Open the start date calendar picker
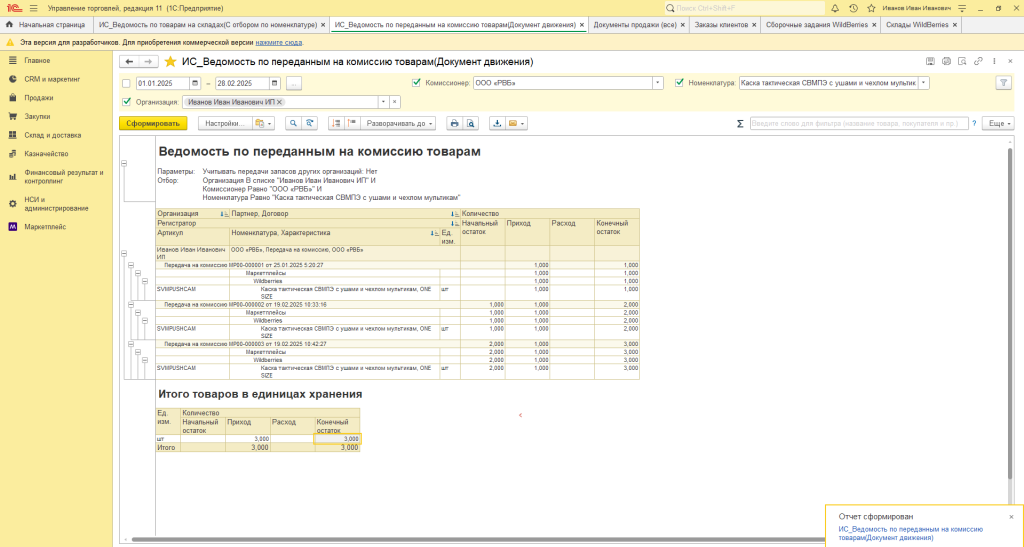 coord(195,84)
